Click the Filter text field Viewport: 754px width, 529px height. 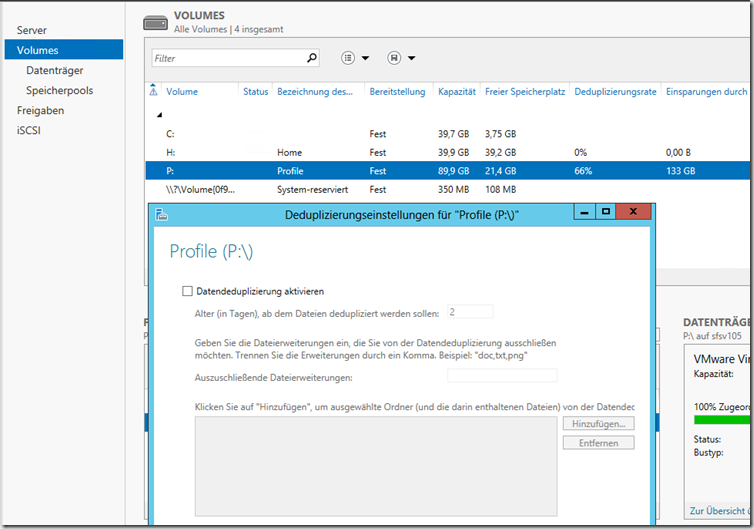[x=230, y=58]
